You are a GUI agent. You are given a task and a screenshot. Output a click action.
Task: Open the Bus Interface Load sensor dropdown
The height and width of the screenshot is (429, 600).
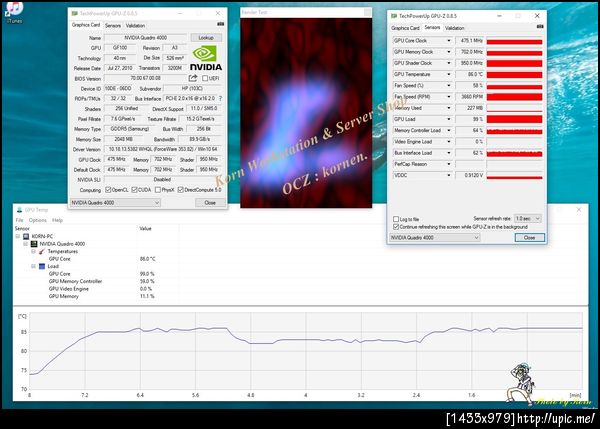point(448,153)
